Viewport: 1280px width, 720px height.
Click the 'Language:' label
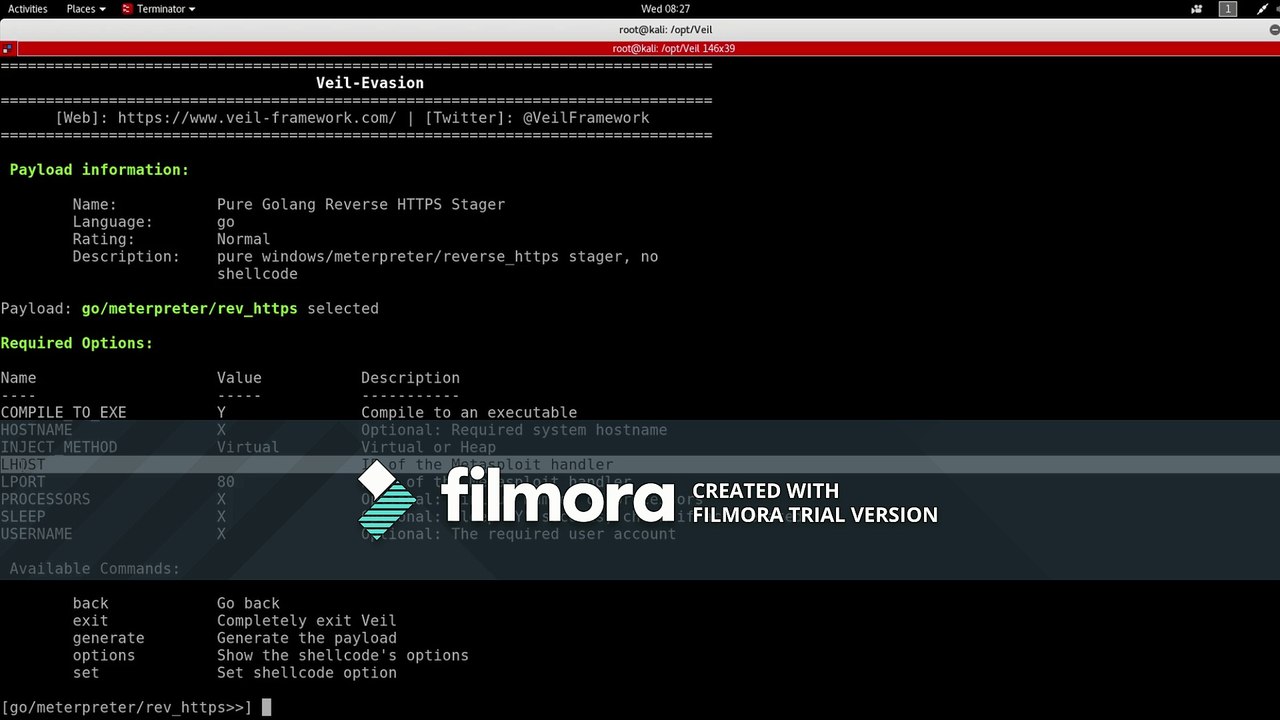click(x=113, y=222)
